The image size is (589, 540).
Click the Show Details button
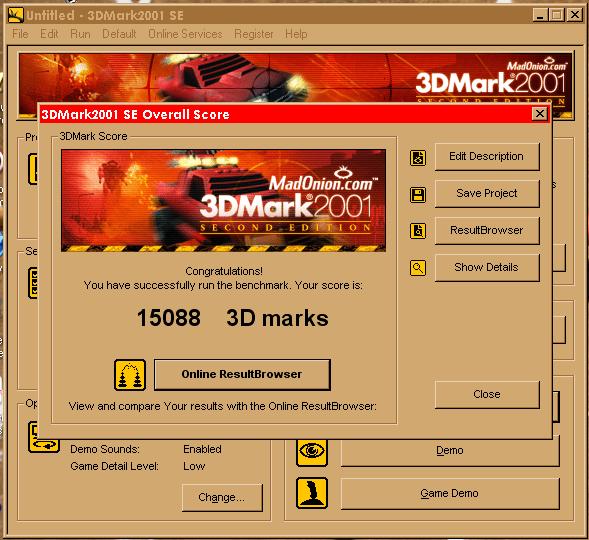tap(487, 267)
